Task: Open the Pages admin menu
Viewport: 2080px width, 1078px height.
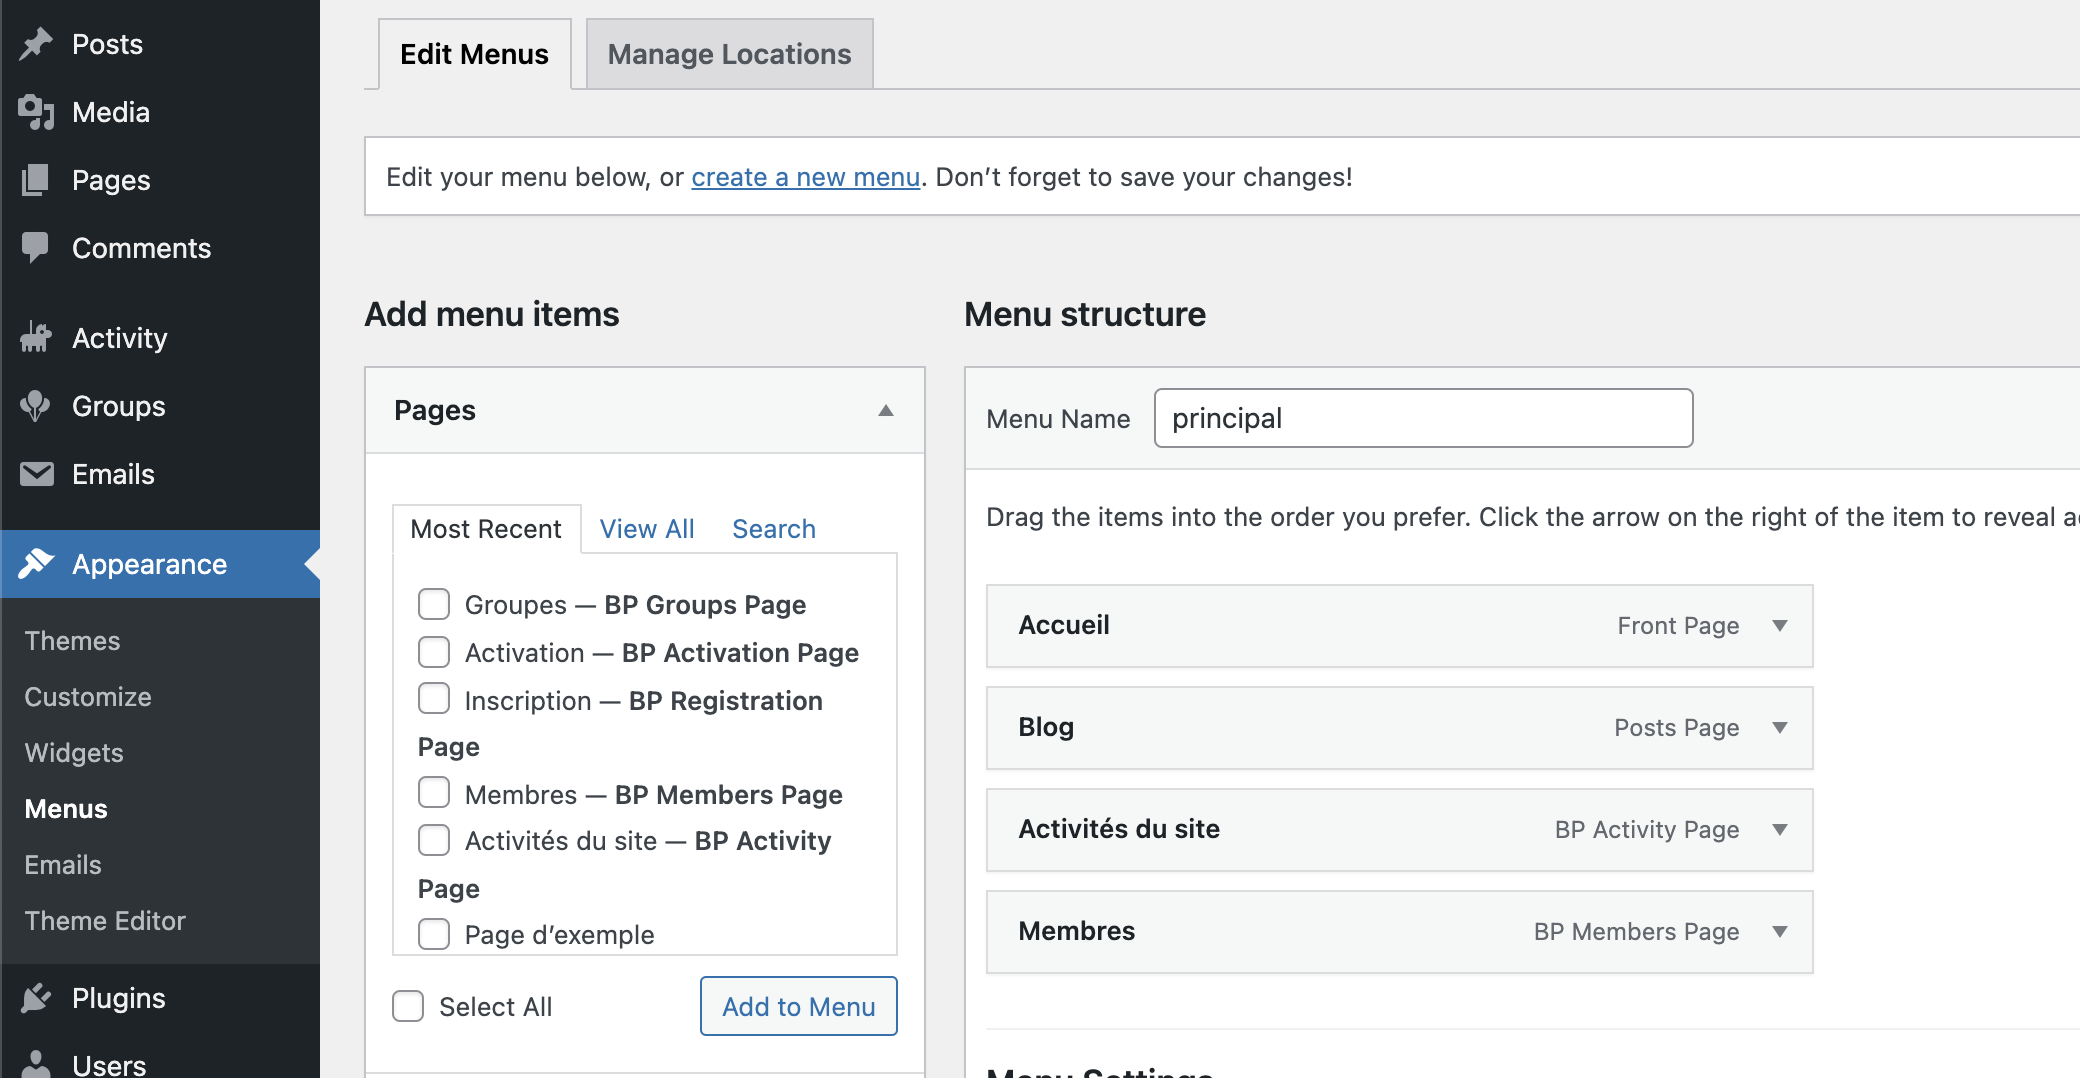Action: (160, 180)
